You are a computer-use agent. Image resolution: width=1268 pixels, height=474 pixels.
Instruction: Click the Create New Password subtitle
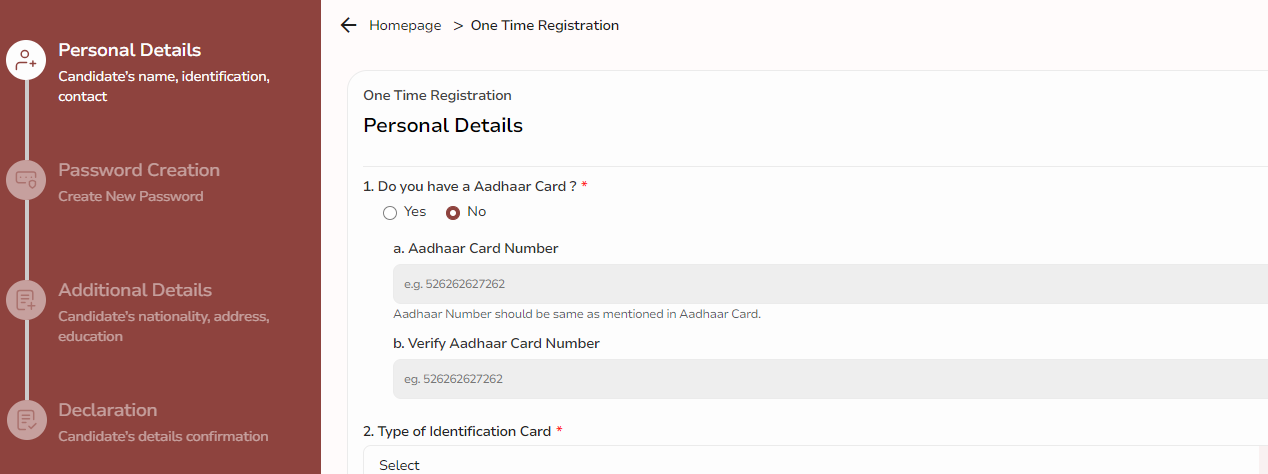(x=131, y=196)
